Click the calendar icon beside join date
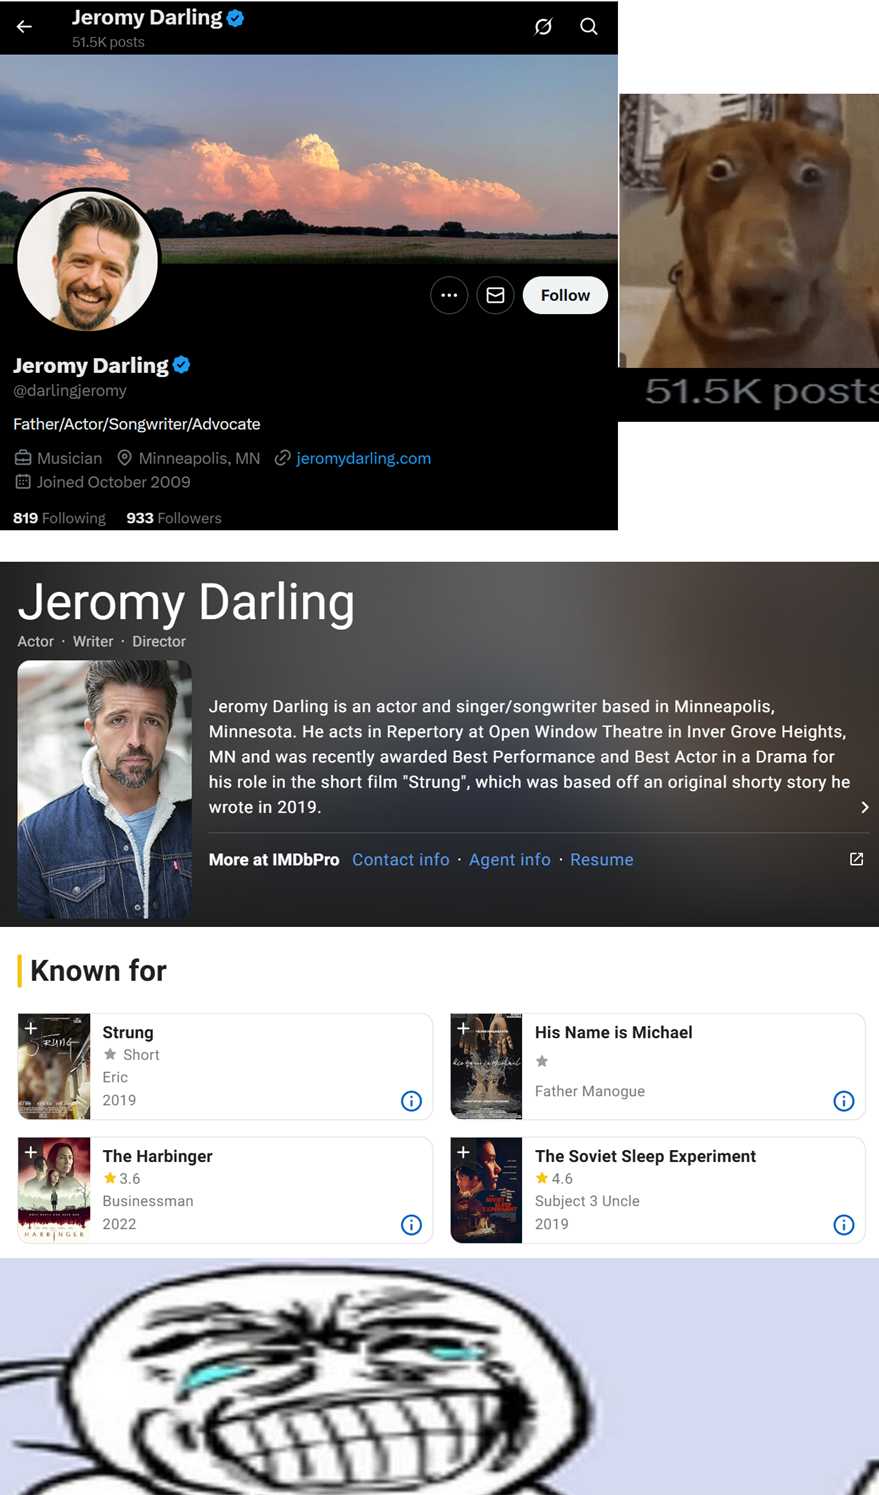 click(x=23, y=482)
